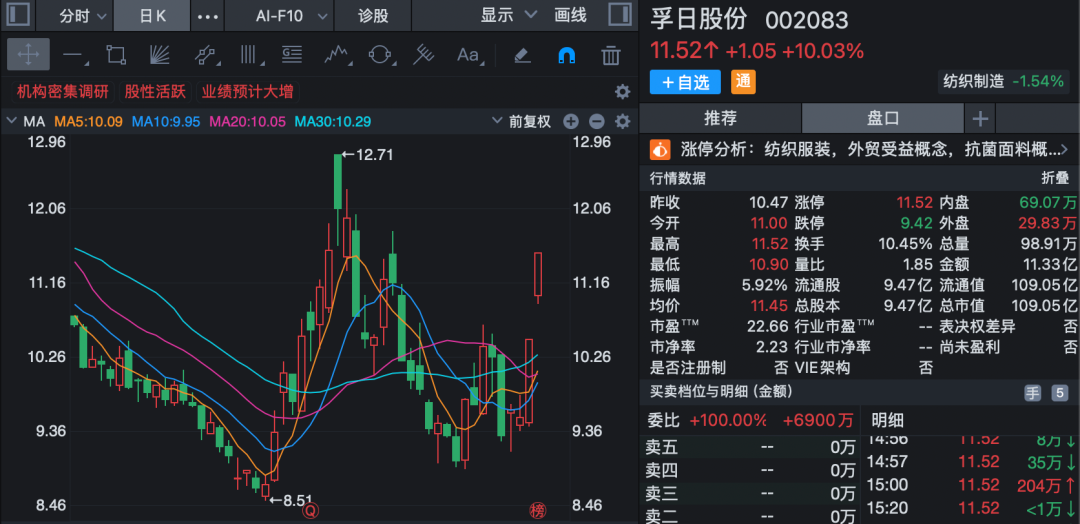The image size is (1080, 524).
Task: Click the 12.71 high price marker
Action: (x=368, y=155)
